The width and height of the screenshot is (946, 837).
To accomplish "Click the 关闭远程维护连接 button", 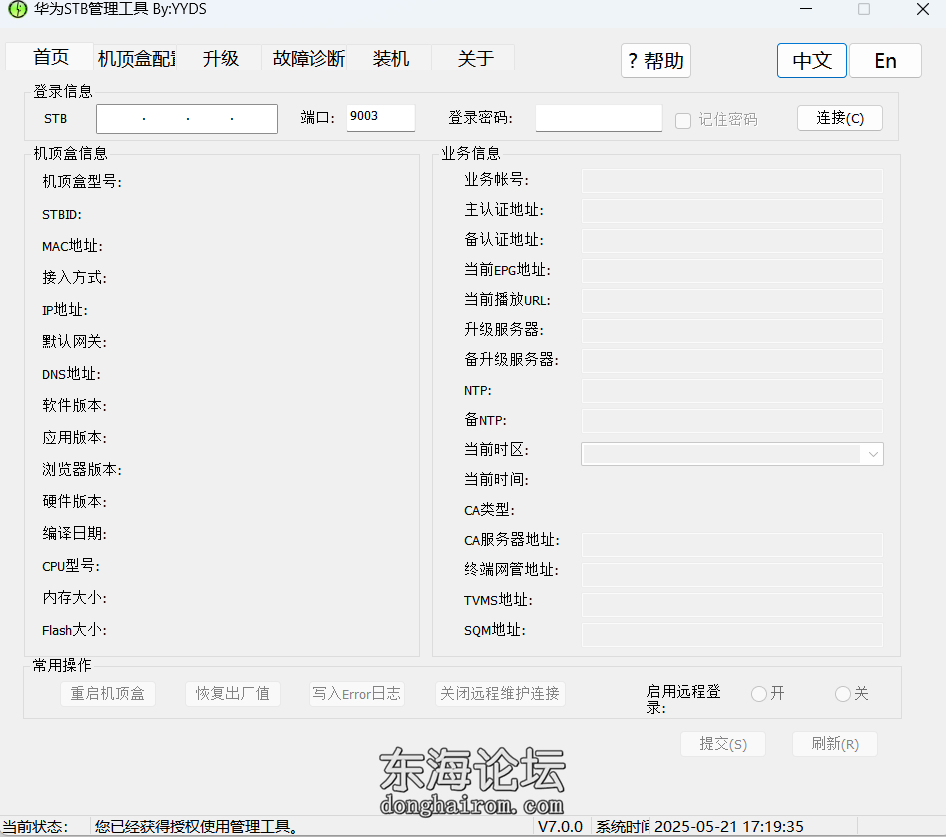I will (x=500, y=693).
